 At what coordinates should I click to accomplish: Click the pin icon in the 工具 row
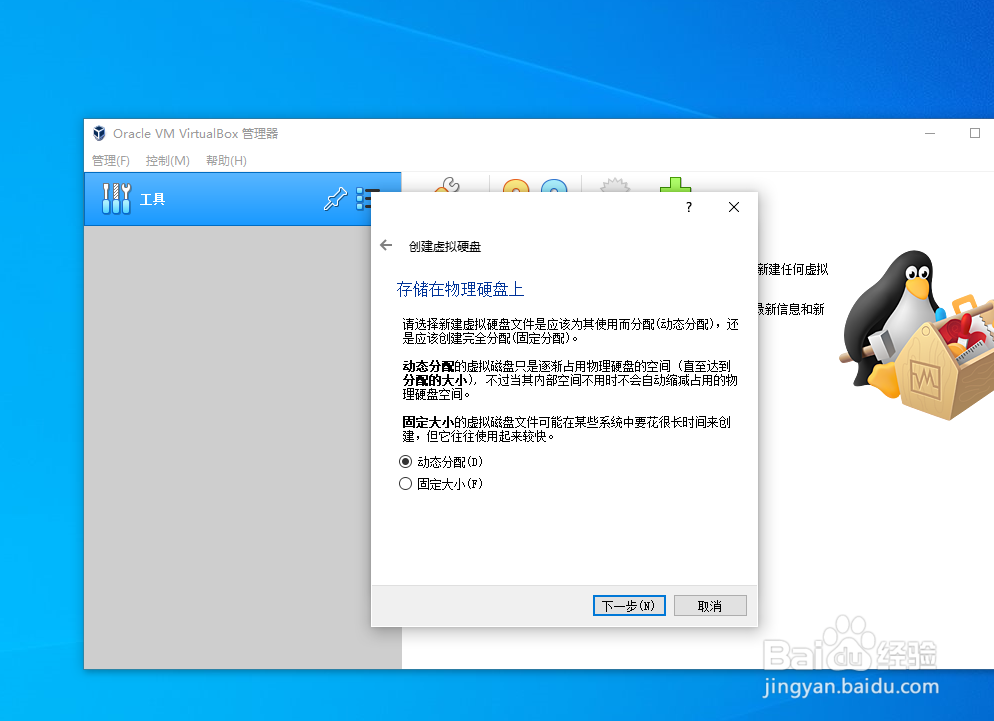(x=335, y=198)
